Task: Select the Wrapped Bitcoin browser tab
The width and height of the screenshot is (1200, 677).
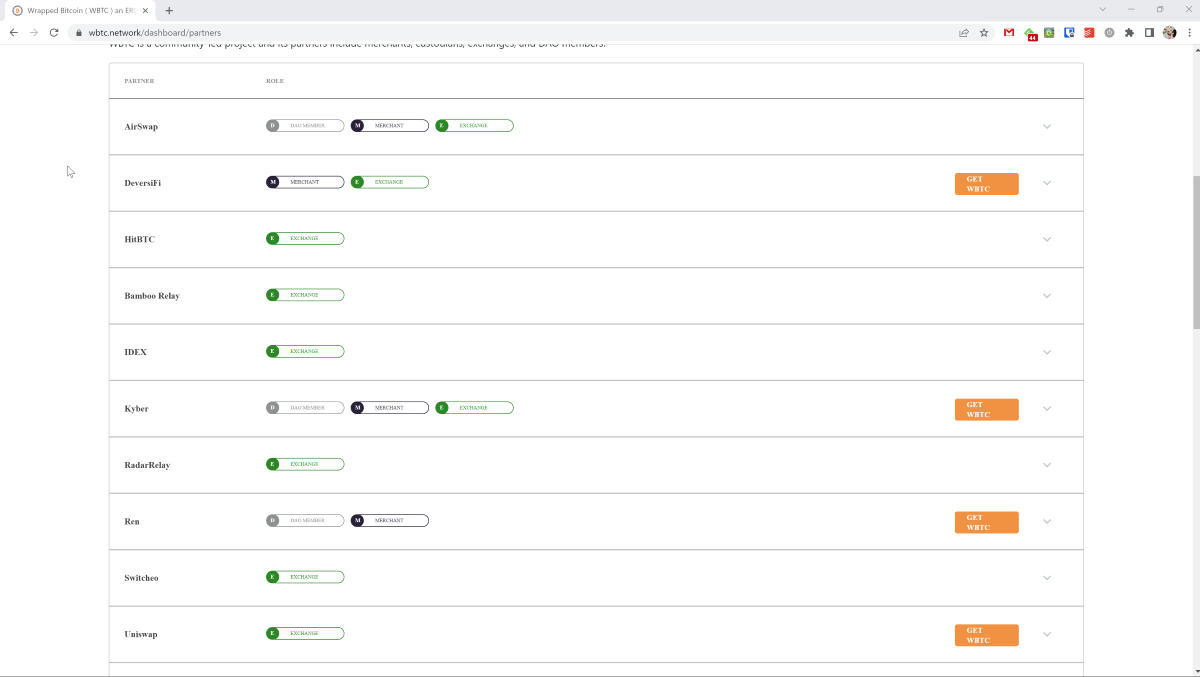Action: tap(80, 10)
